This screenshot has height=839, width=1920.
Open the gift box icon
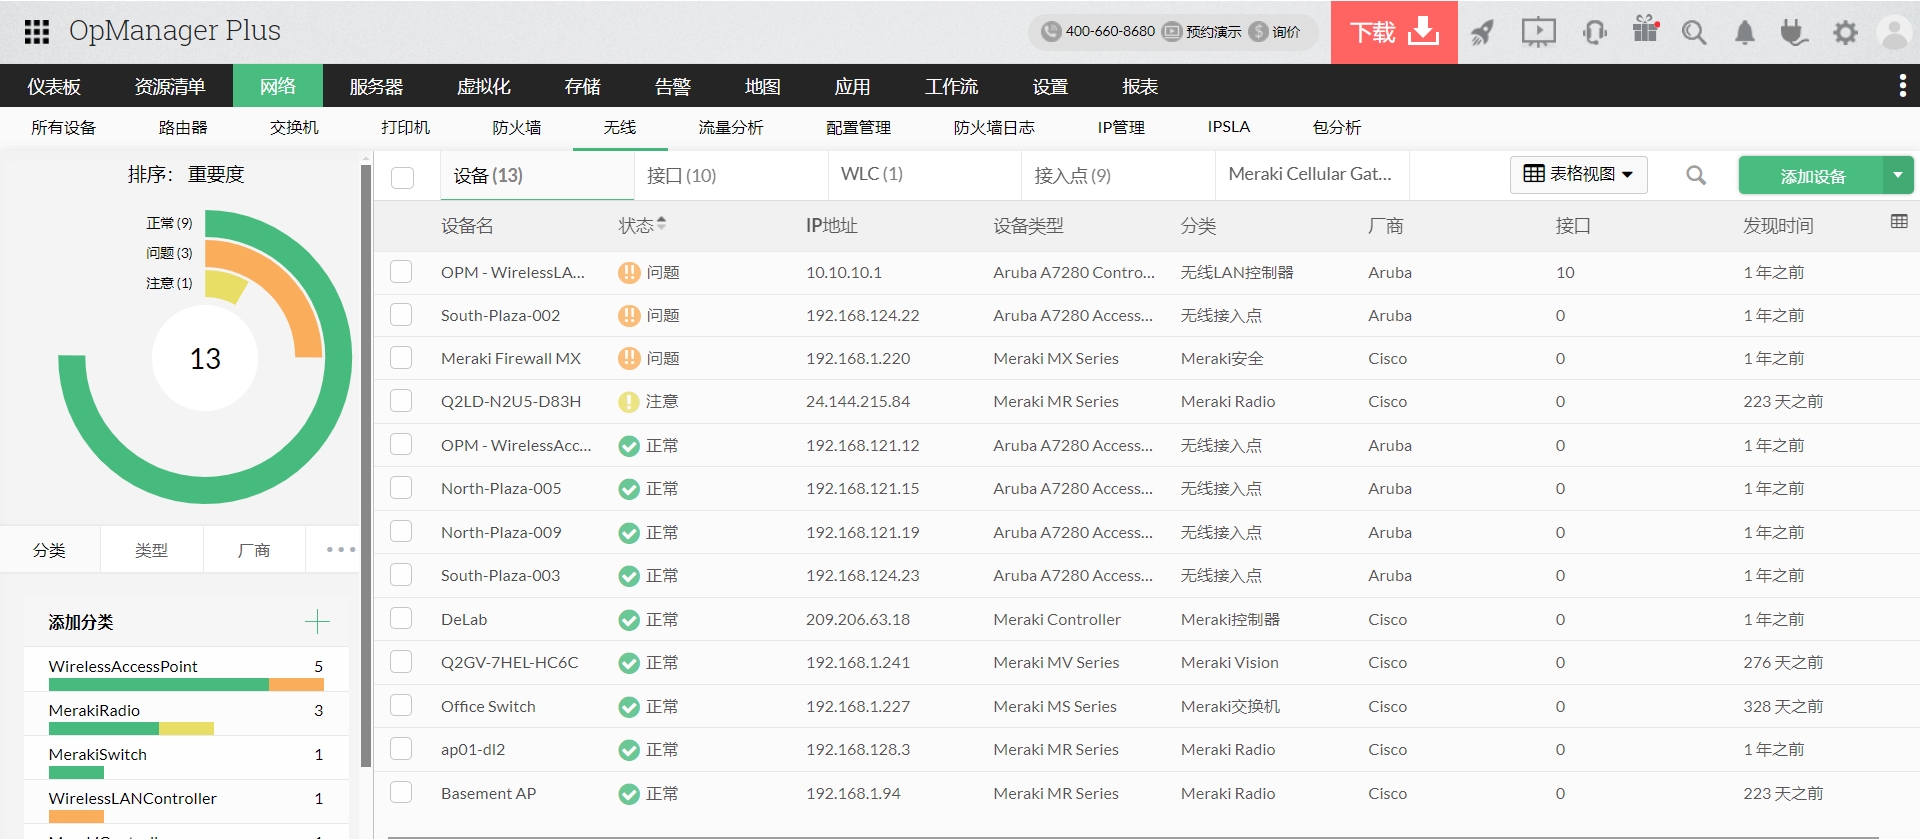point(1646,30)
